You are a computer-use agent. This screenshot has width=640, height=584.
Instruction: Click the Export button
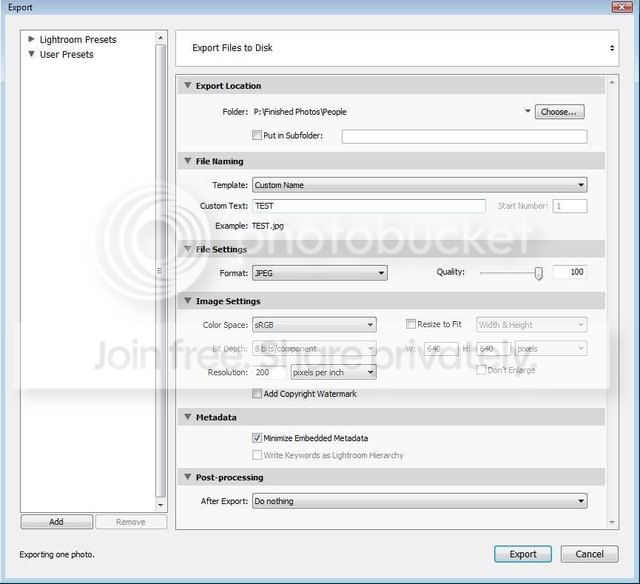523,554
